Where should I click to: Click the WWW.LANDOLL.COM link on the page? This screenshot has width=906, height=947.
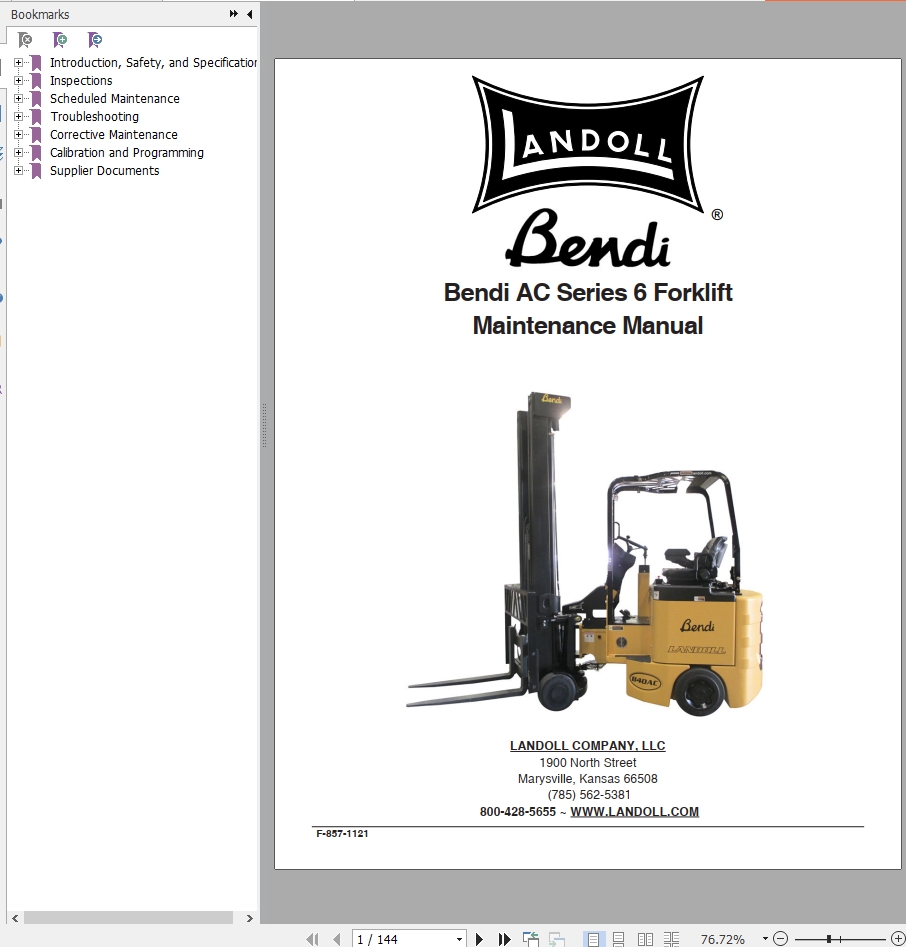point(634,812)
